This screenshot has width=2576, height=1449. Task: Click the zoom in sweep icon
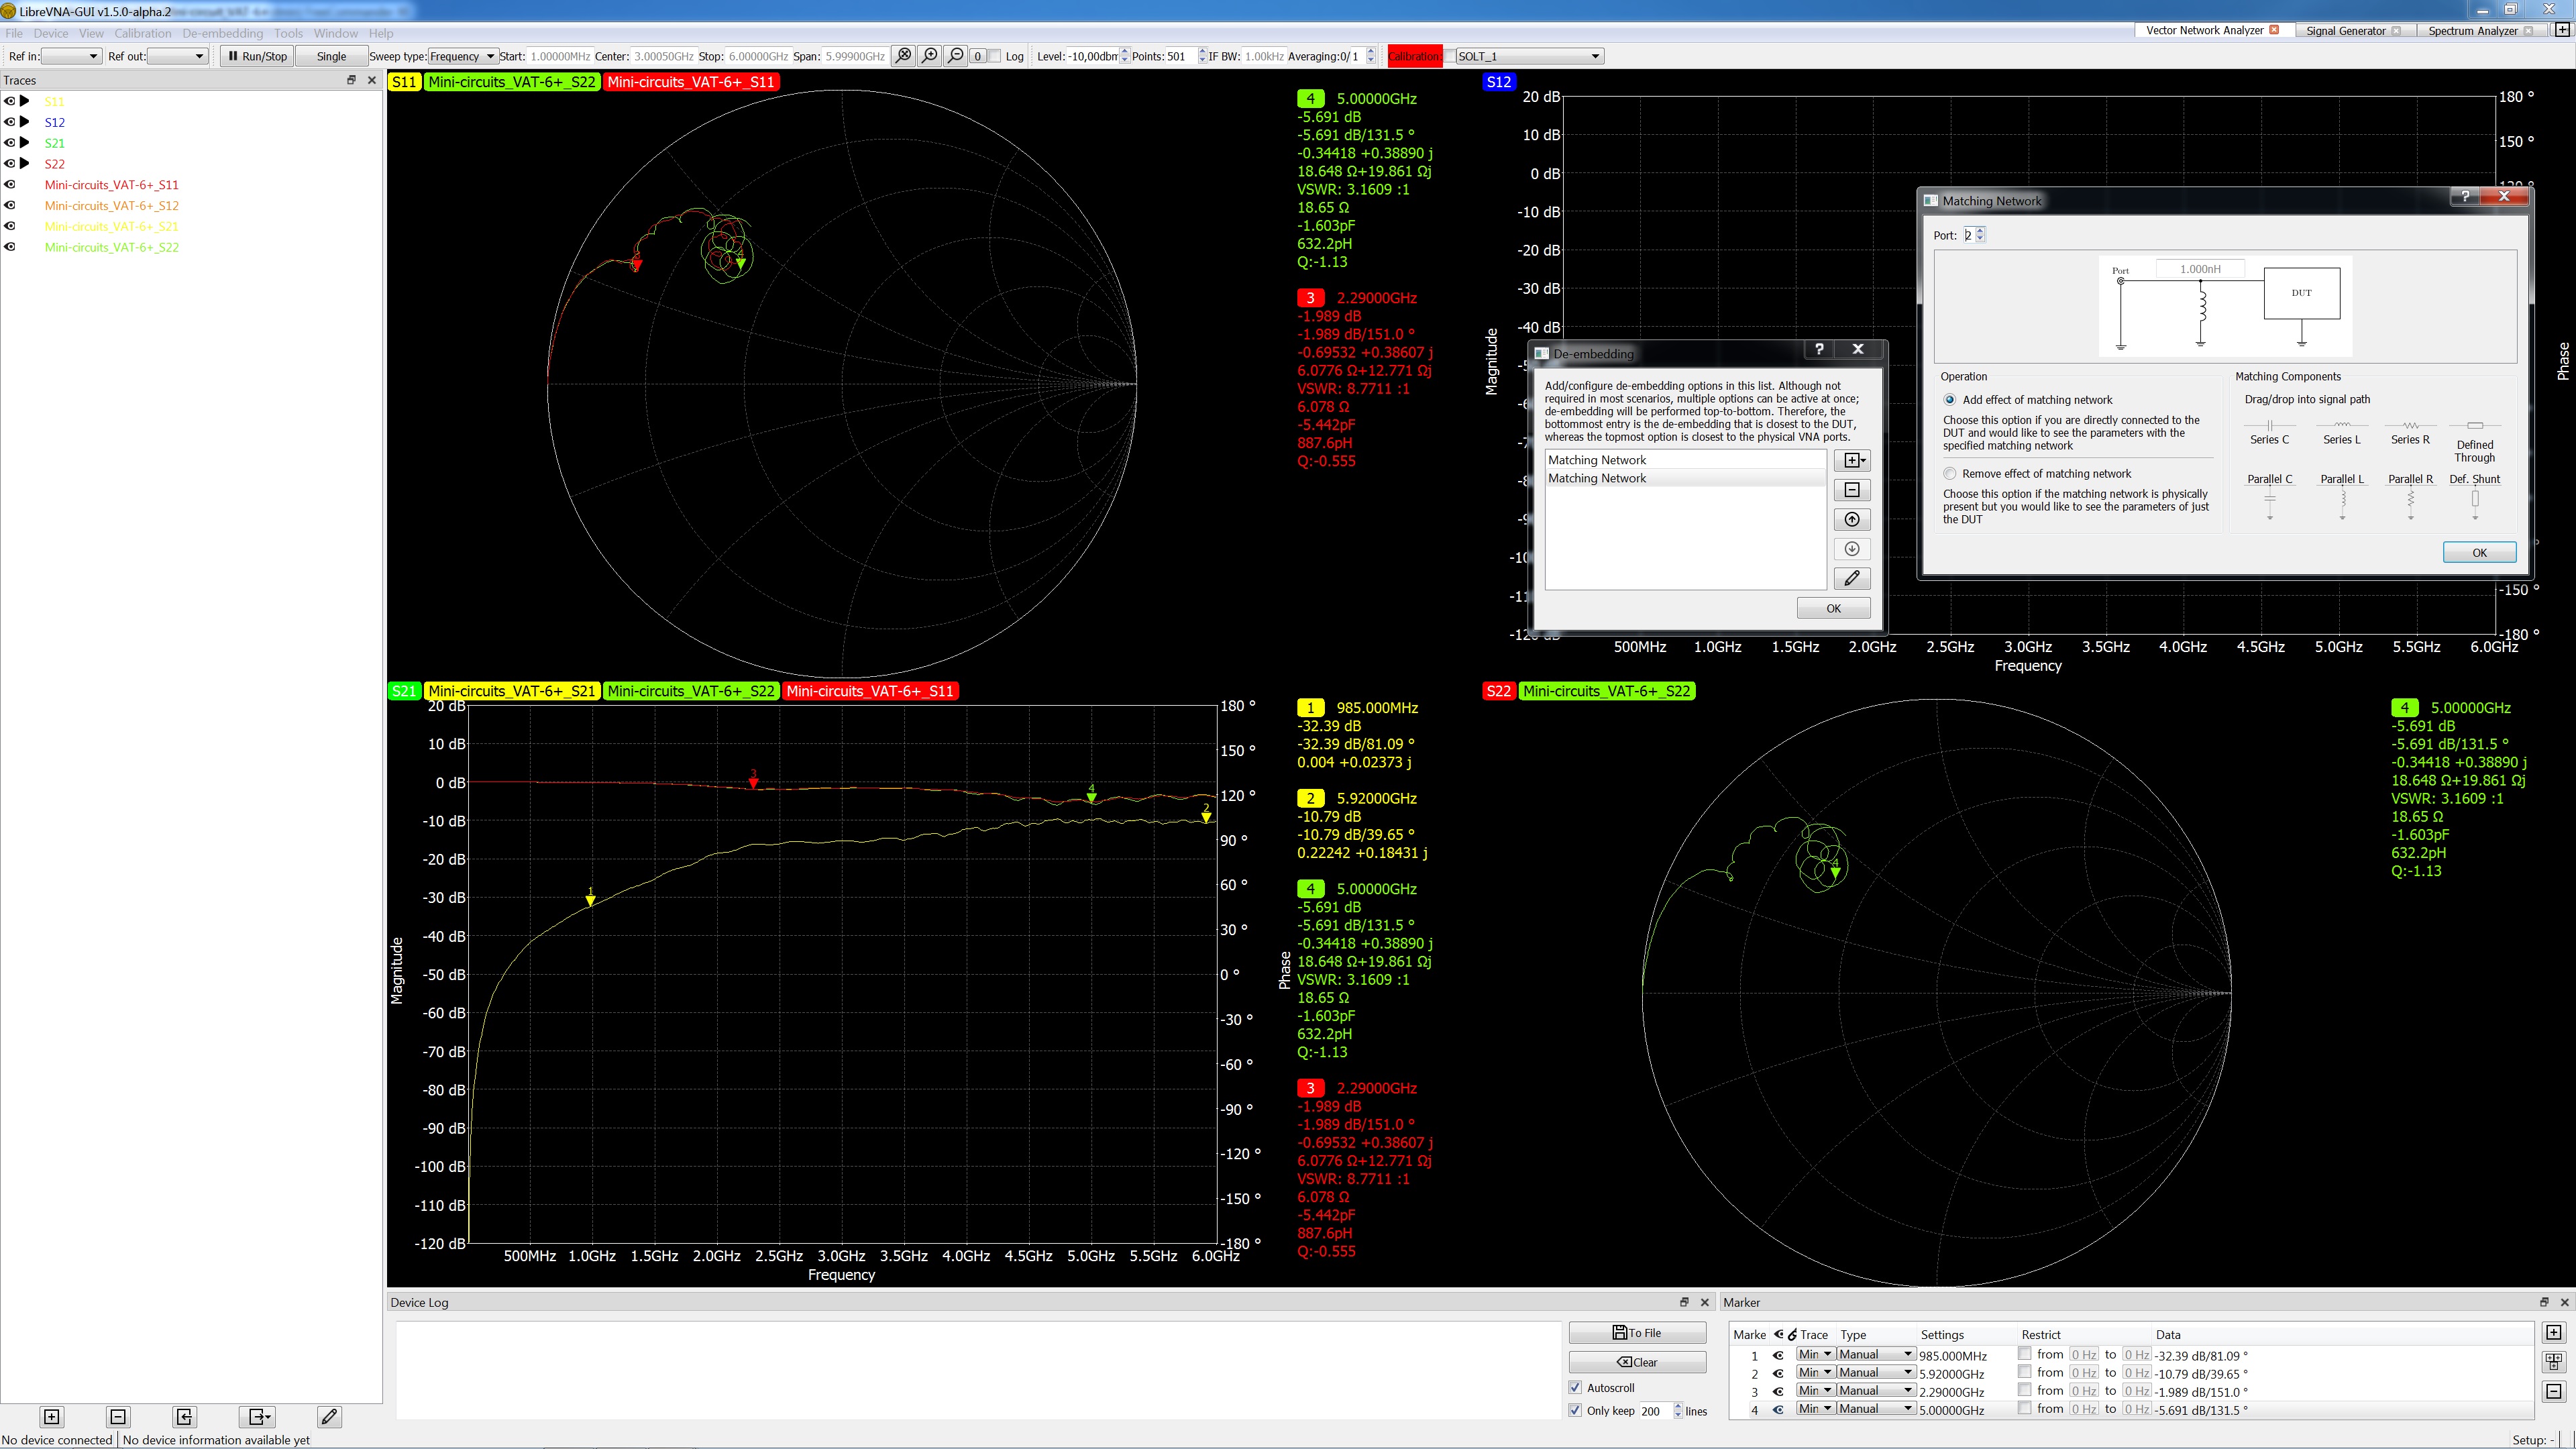click(930, 56)
